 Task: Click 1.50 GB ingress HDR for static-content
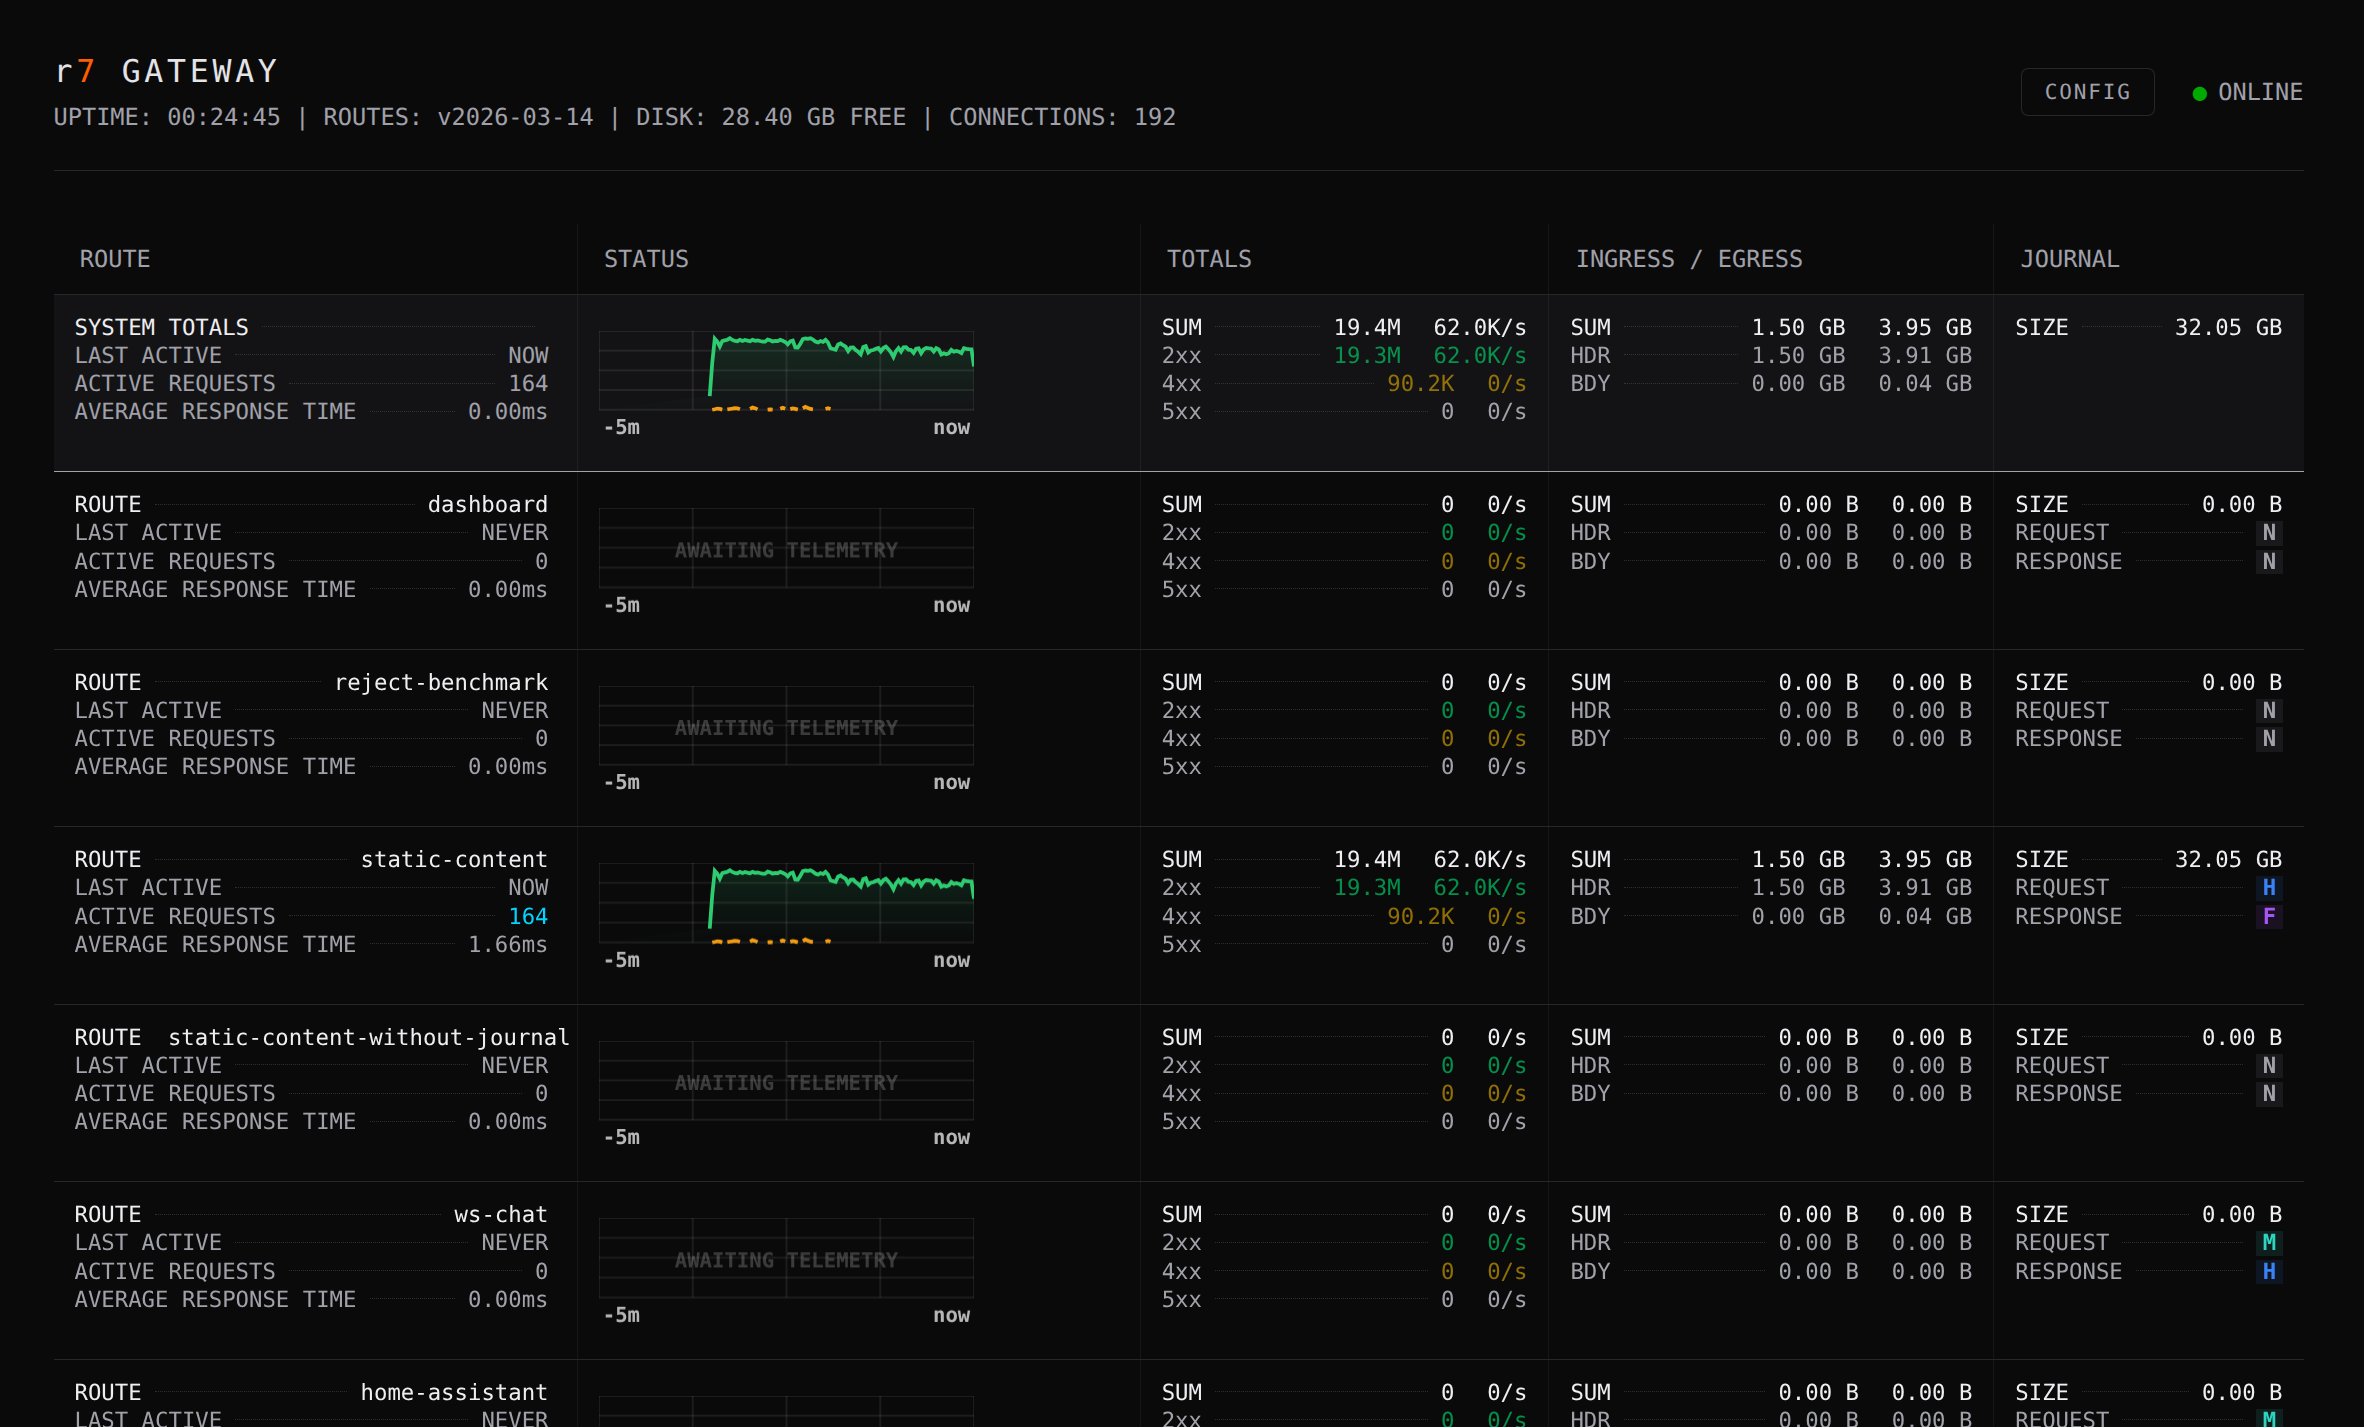pos(1798,888)
